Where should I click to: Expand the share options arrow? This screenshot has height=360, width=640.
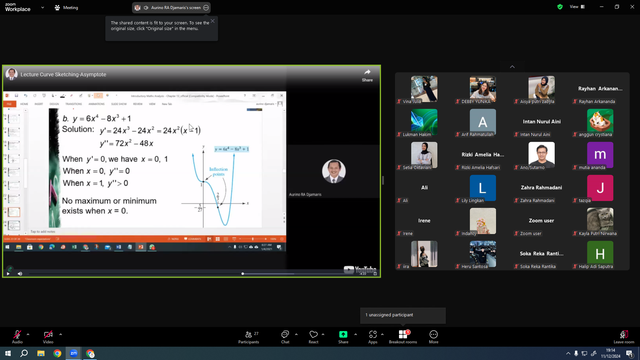[x=355, y=334]
